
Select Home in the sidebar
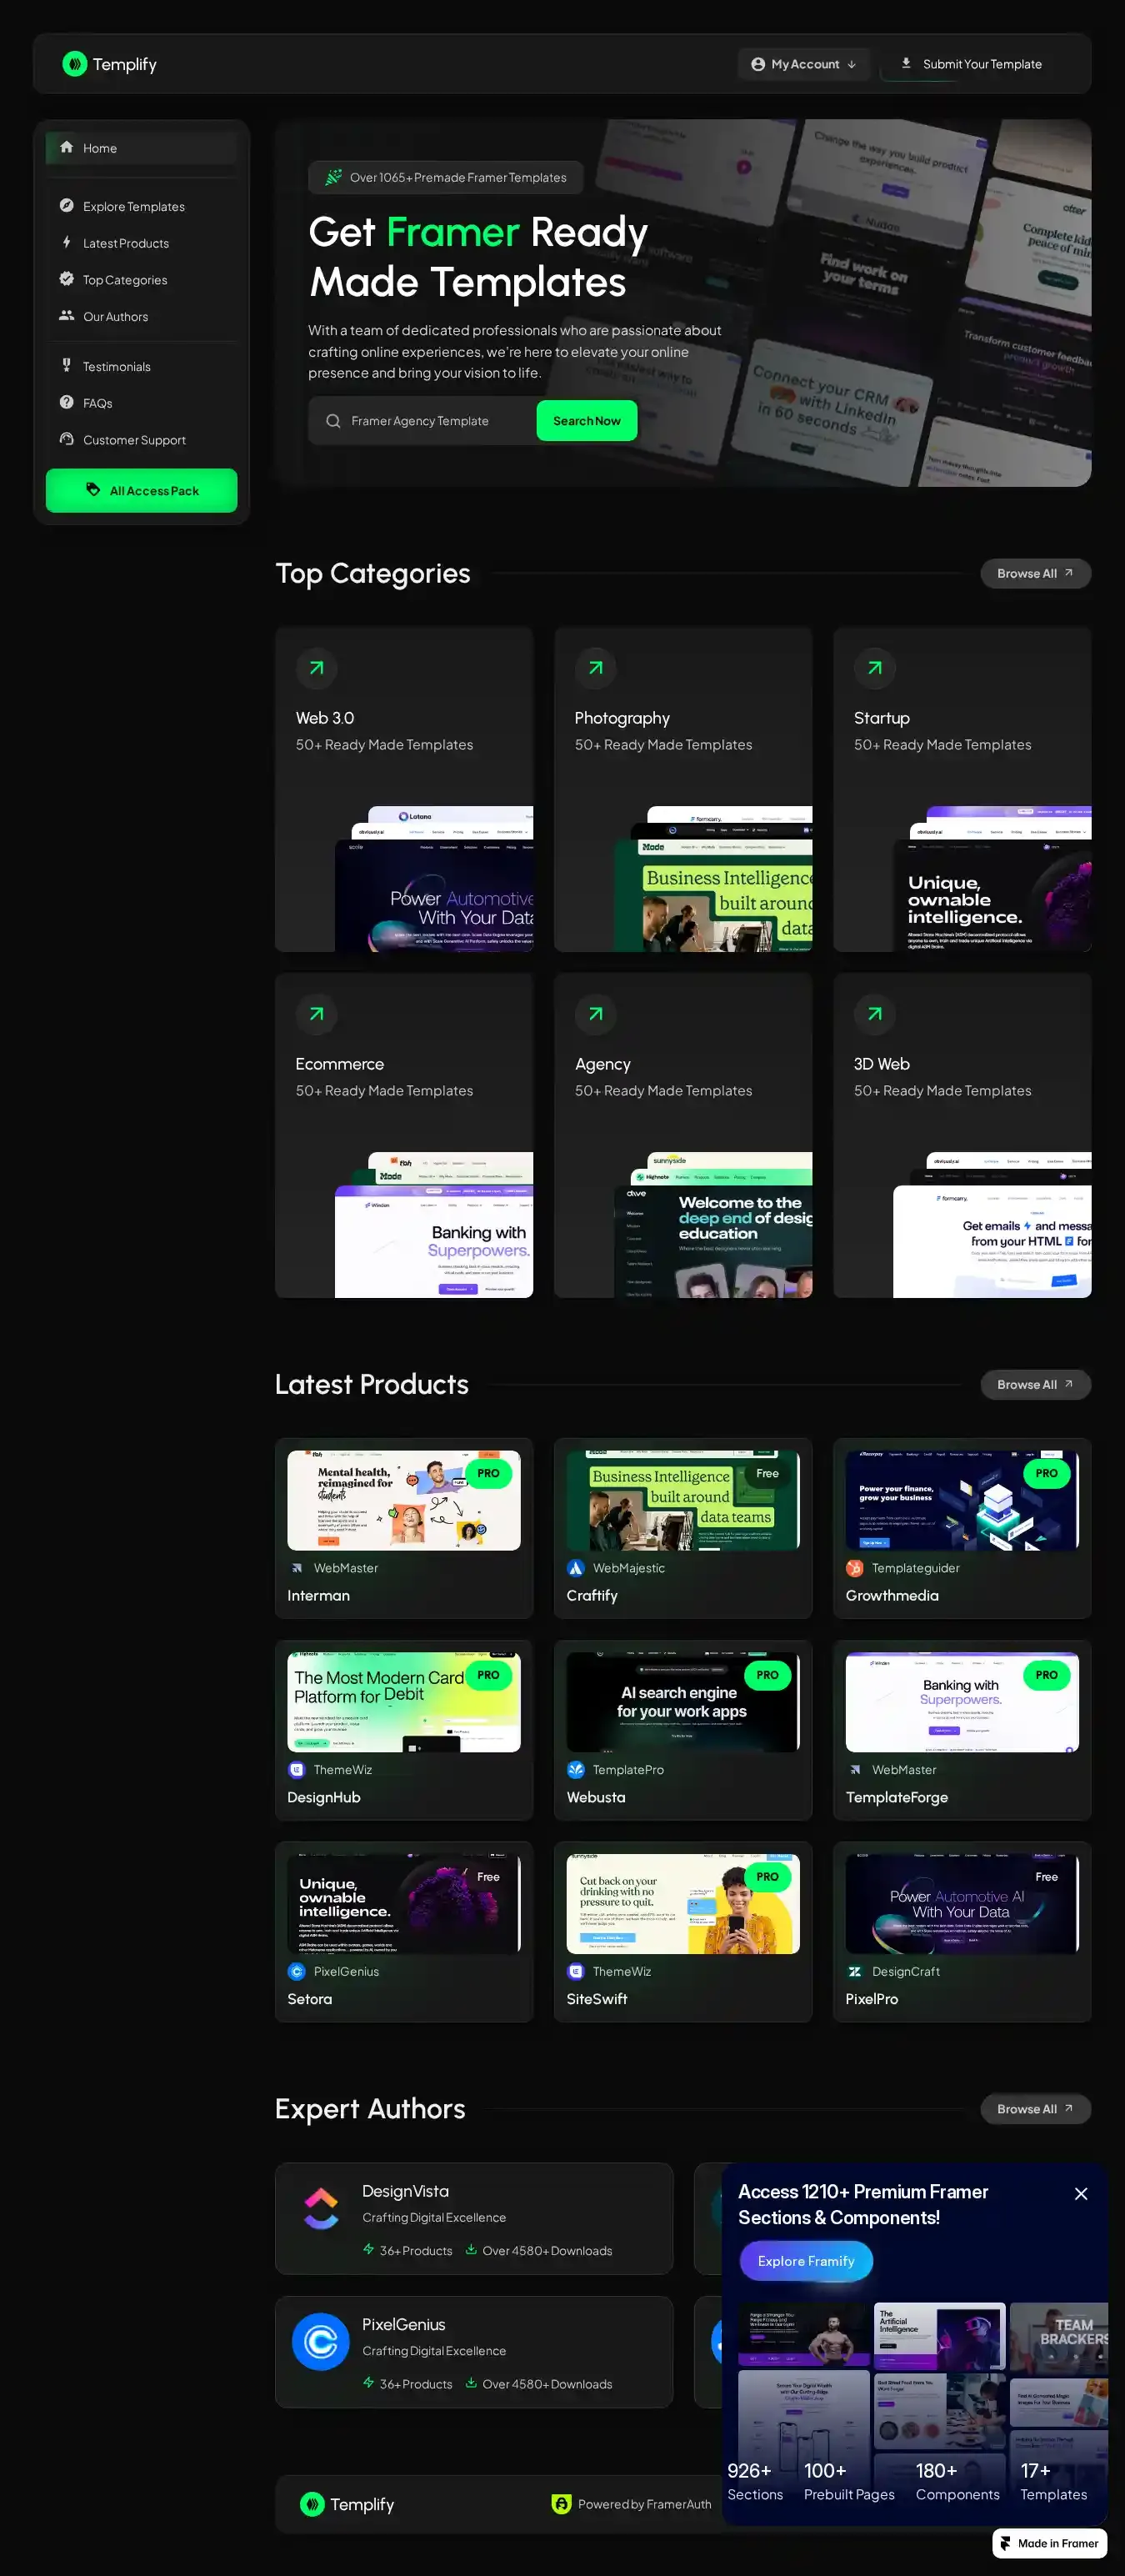(x=141, y=148)
